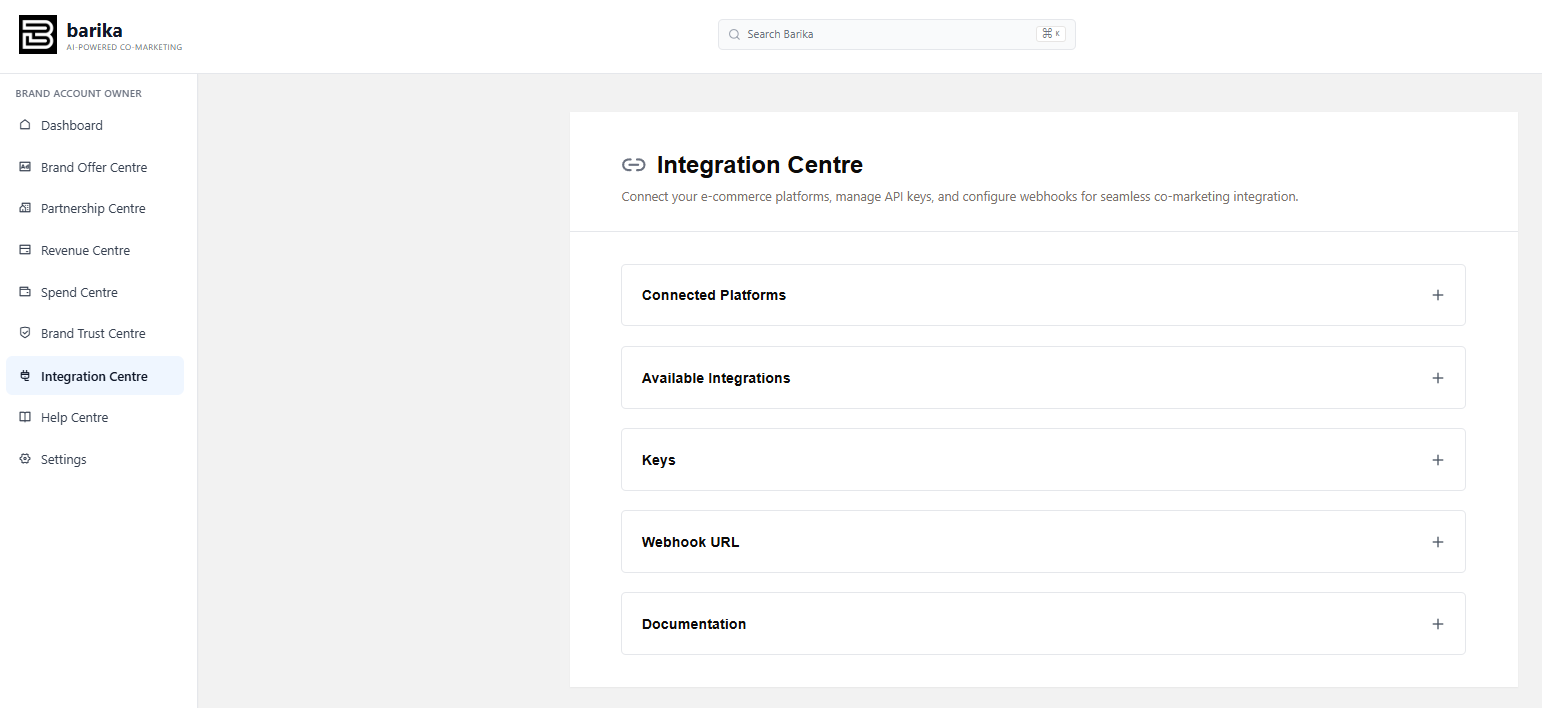The width and height of the screenshot is (1542, 708).
Task: Click the Dashboard home icon
Action: [25, 125]
